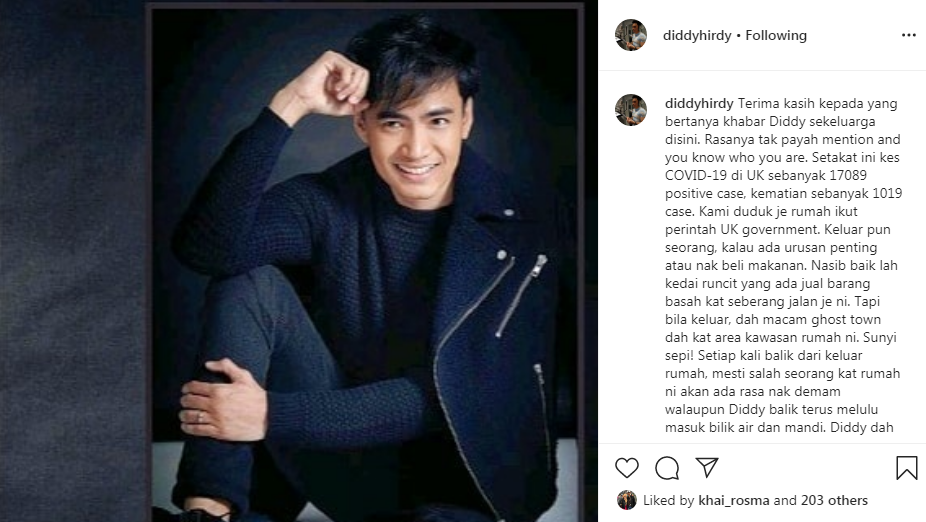Open the three-dot more options menu
Viewport: 926px width, 522px height.
point(909,35)
